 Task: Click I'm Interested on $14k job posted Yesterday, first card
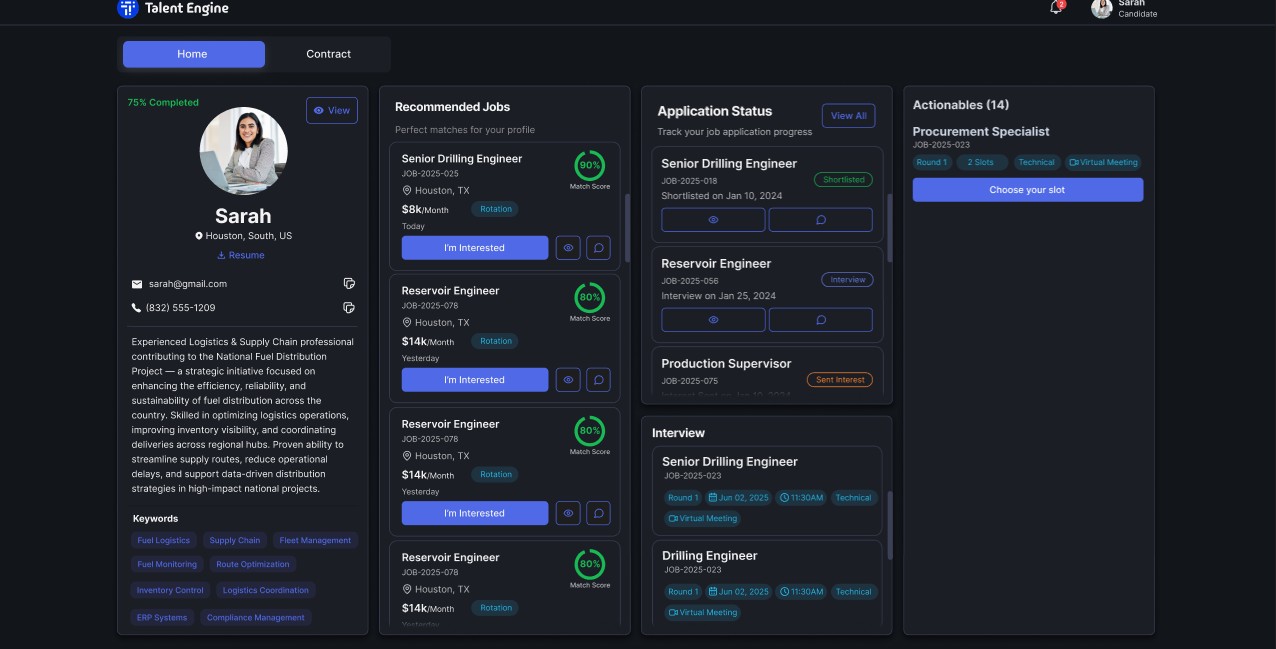[x=475, y=380]
